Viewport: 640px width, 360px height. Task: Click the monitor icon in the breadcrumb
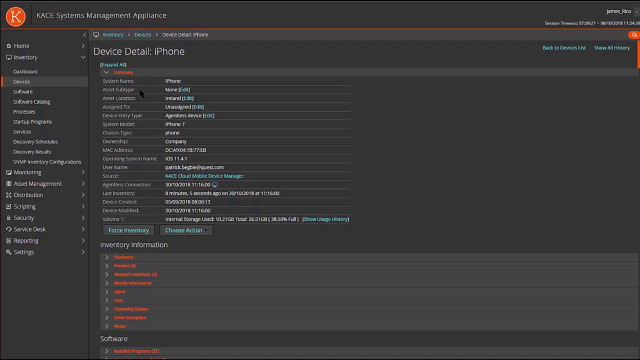pyautogui.click(x=96, y=35)
